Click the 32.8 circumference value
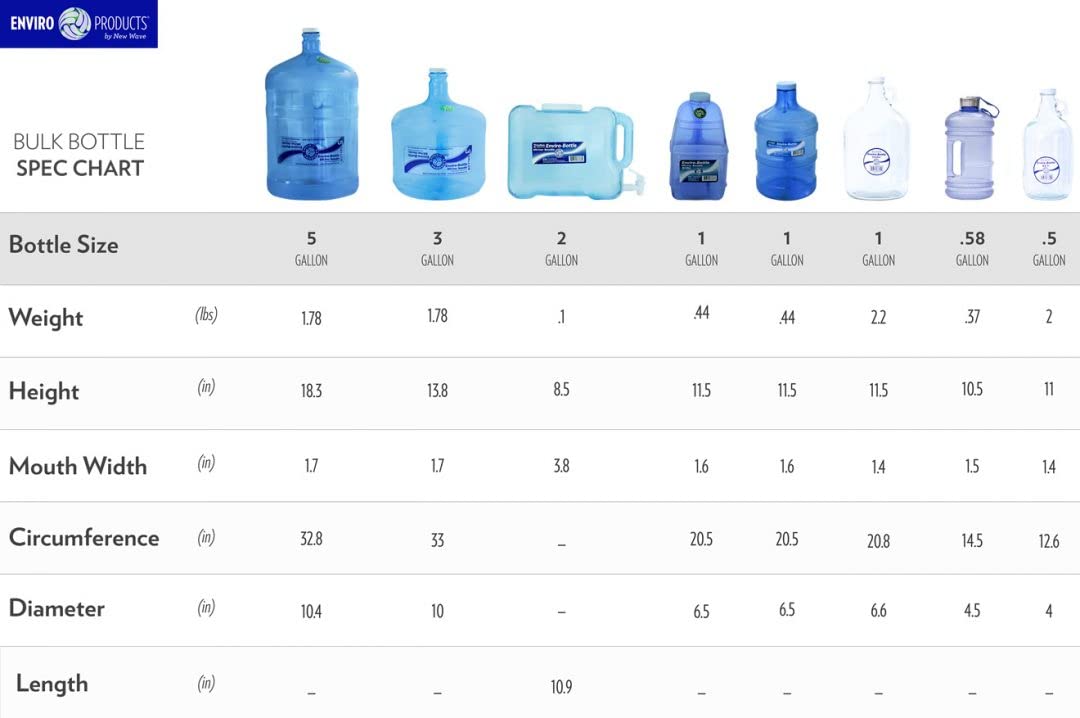Screen dimensions: 1080x718 click(311, 539)
